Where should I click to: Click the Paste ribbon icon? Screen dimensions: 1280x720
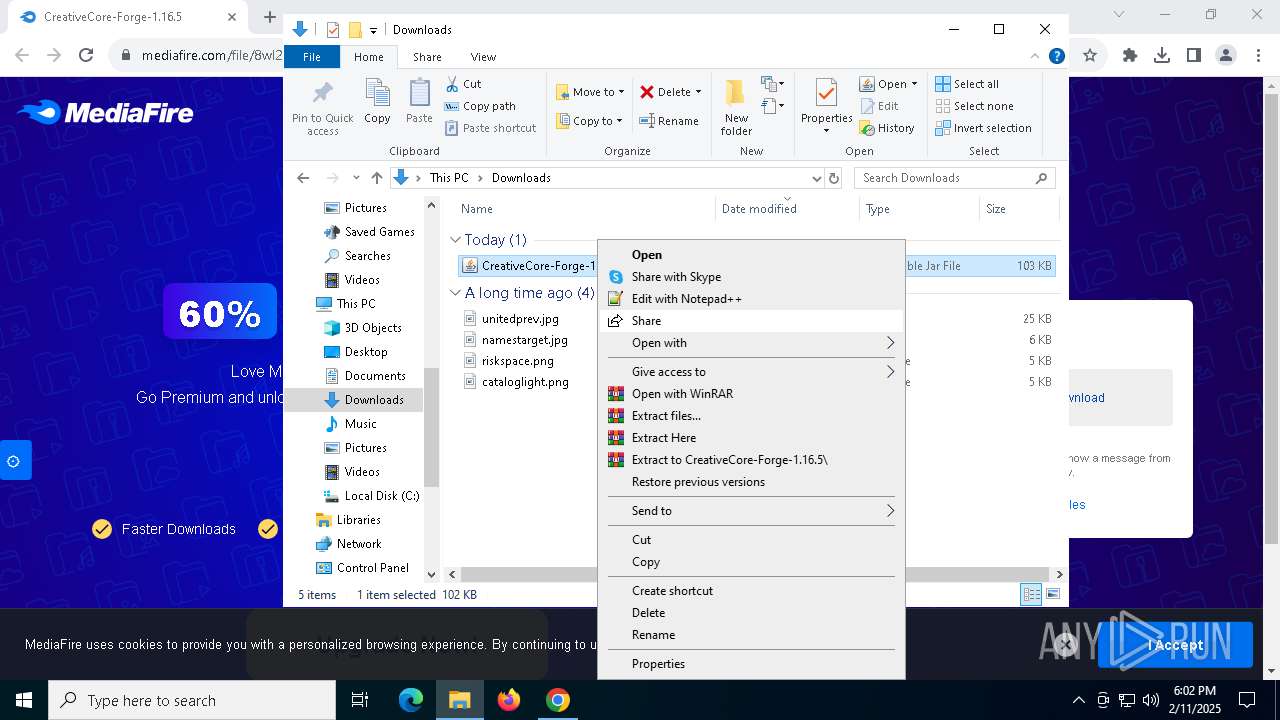point(419,93)
